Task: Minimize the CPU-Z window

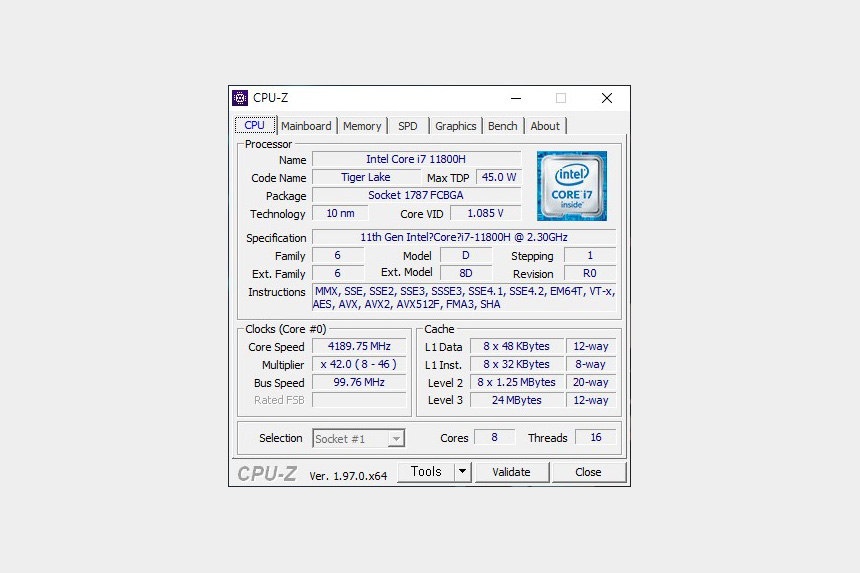Action: [516, 98]
